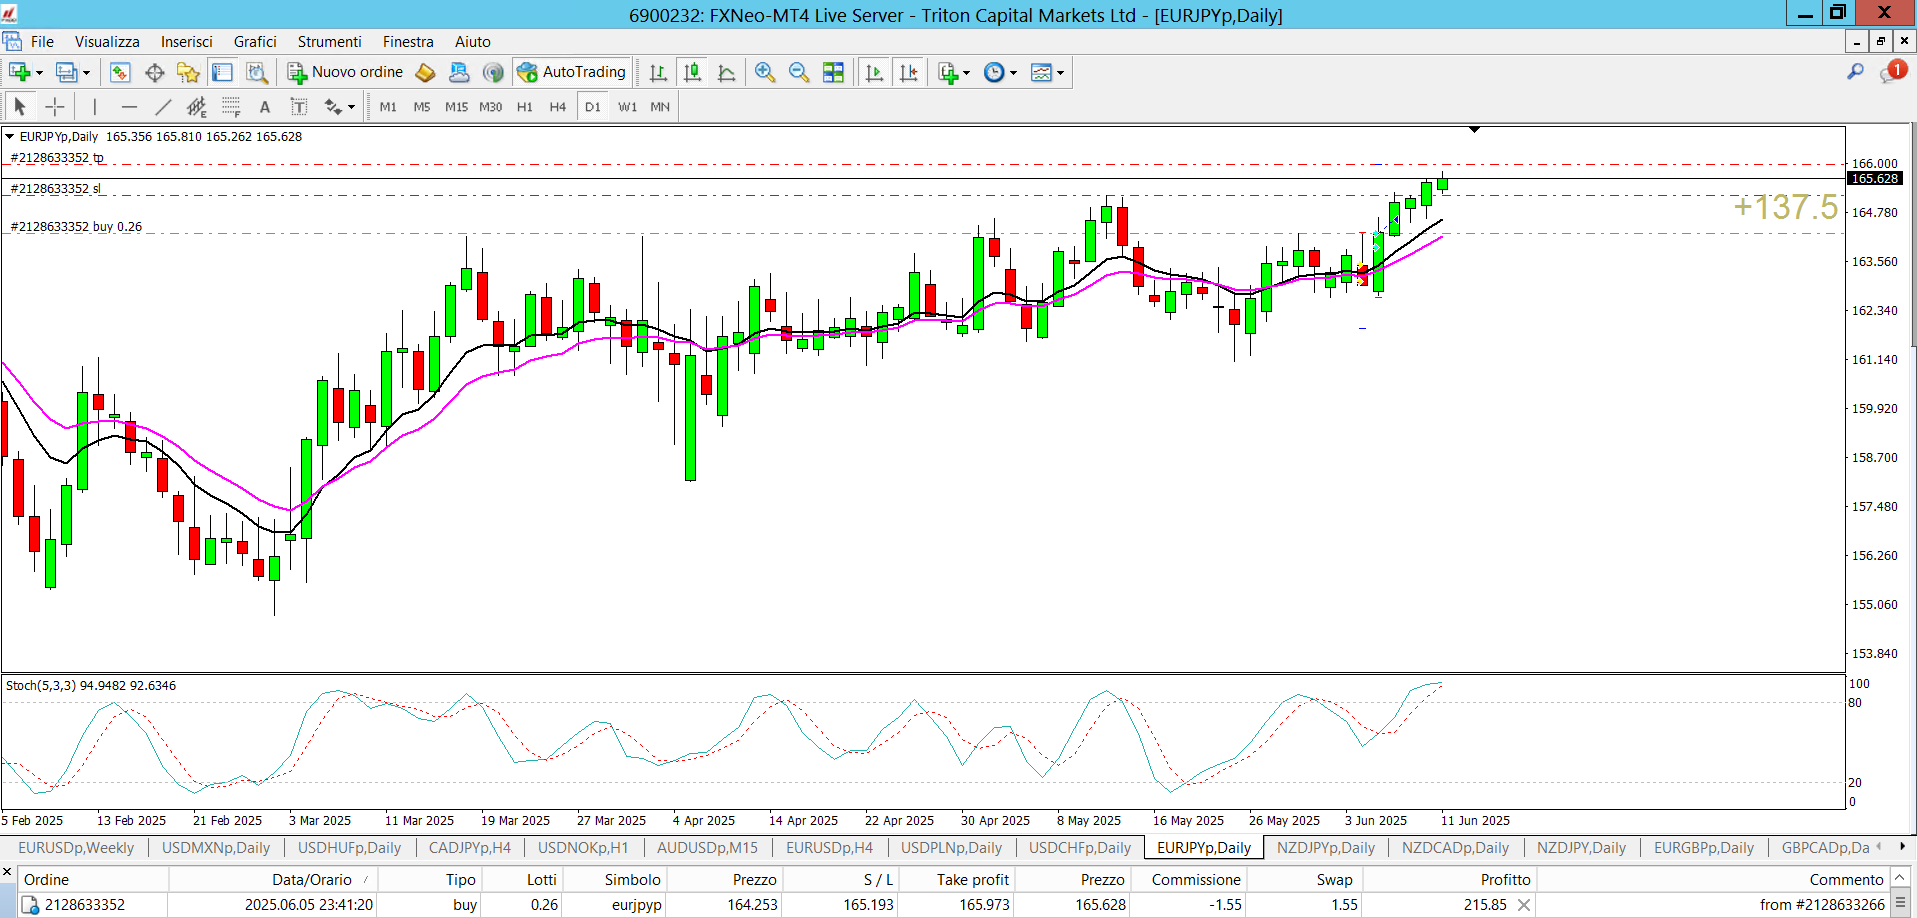Open the search magnifier at top right
The height and width of the screenshot is (918, 1917).
pyautogui.click(x=1855, y=72)
